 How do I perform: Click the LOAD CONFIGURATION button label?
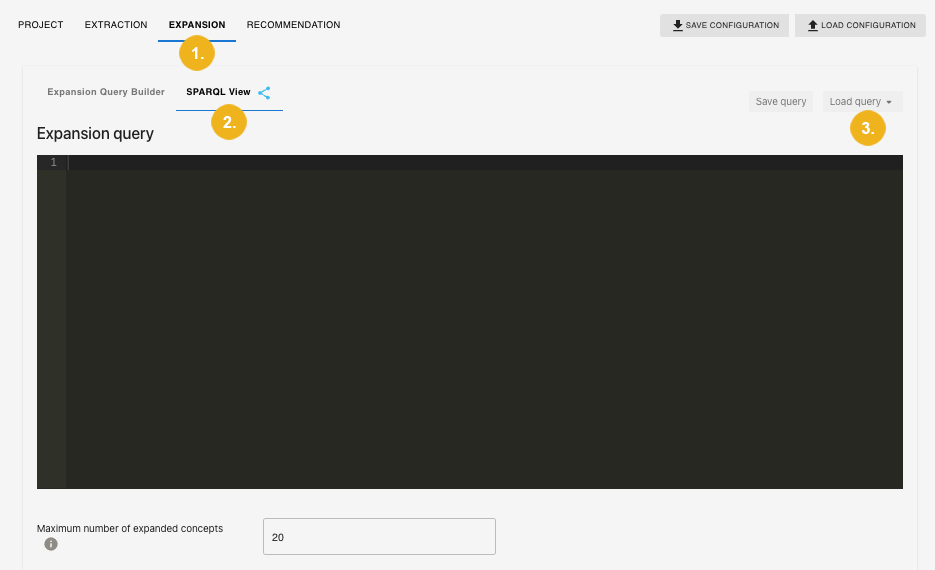click(x=867, y=25)
